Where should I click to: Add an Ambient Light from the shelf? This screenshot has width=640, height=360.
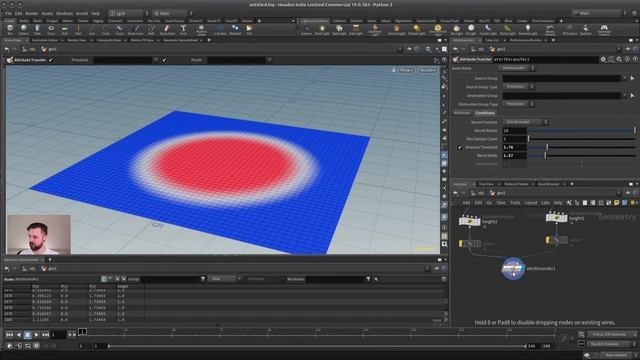pos(528,29)
